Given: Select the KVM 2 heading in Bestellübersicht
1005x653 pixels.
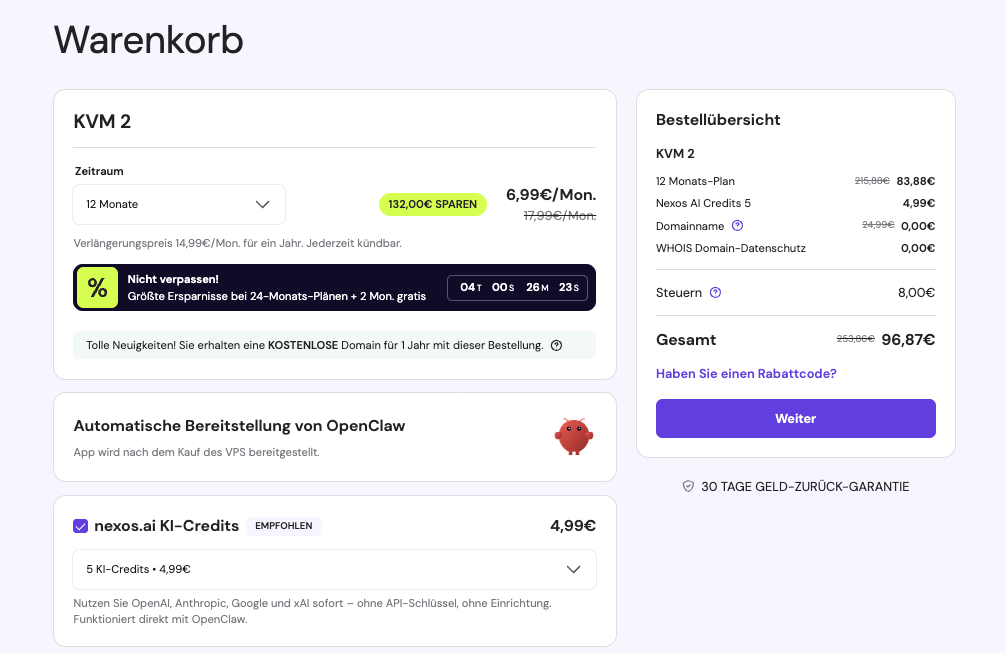Looking at the screenshot, I should point(674,153).
